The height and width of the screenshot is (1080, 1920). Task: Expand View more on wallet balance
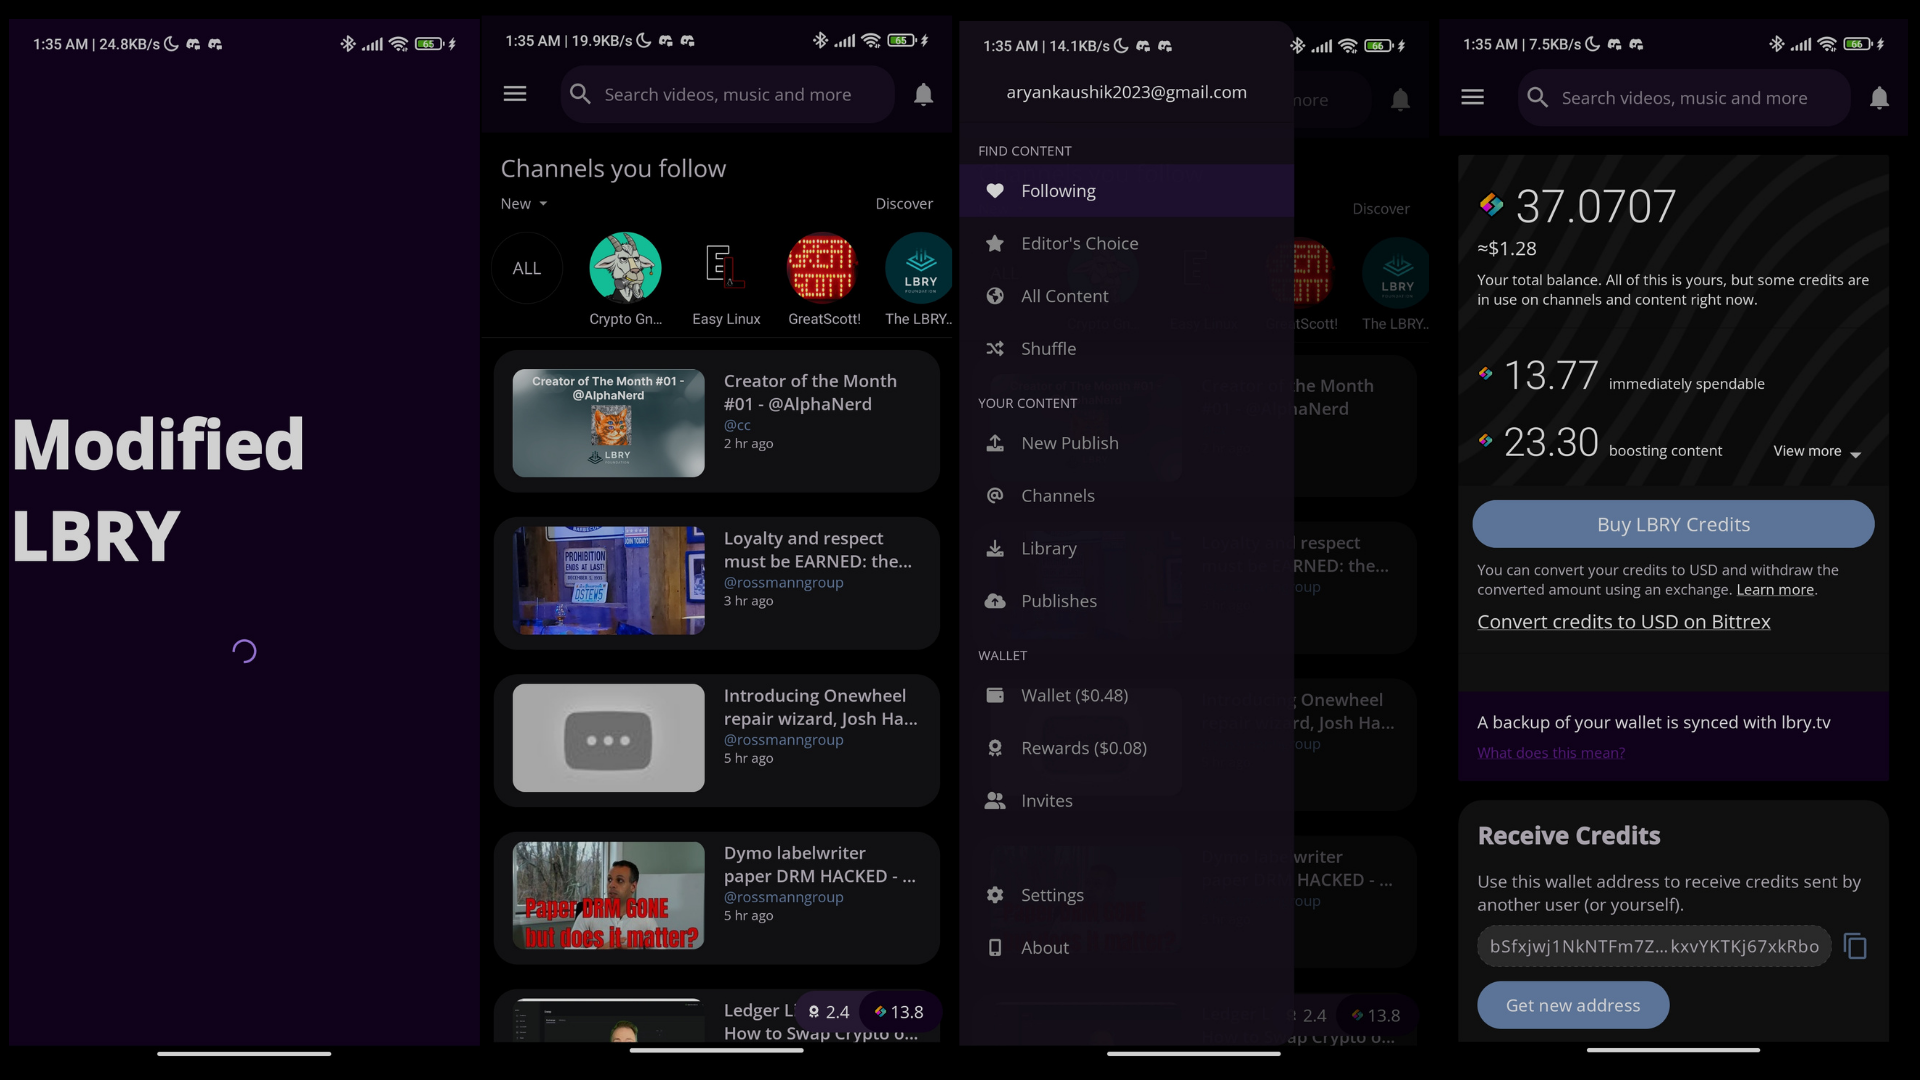pos(1817,451)
